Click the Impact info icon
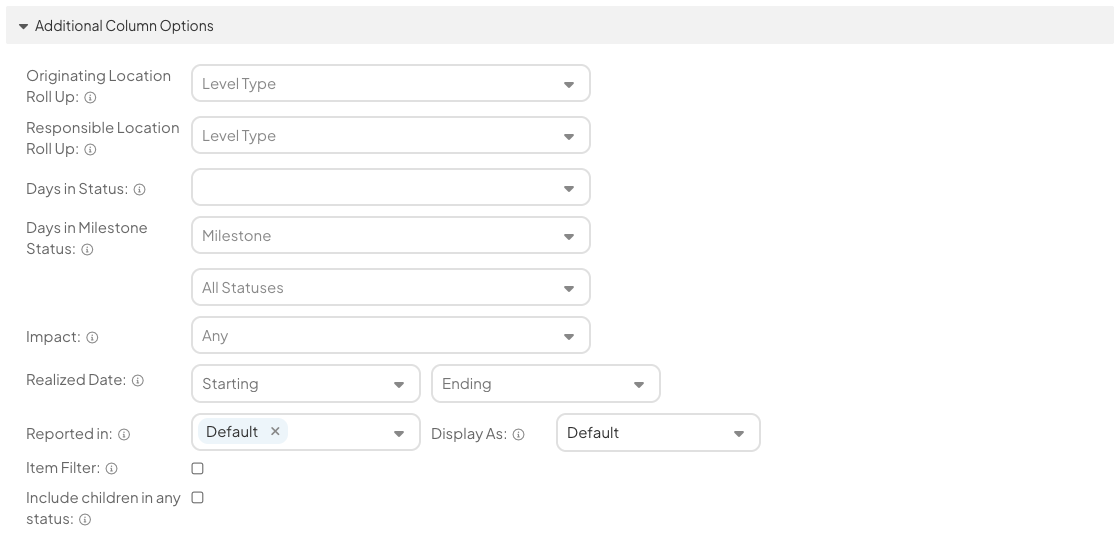Screen dimensions: 1119x541 (x=92, y=338)
